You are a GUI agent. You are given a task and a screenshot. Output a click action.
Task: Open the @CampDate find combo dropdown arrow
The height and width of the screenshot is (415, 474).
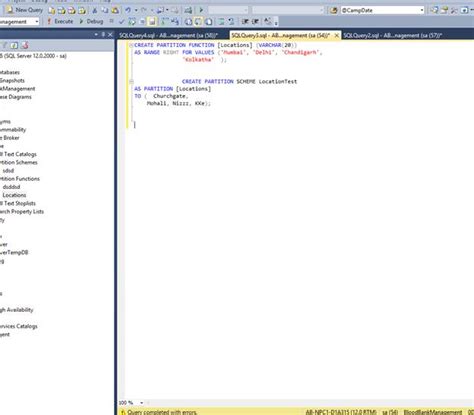(422, 10)
